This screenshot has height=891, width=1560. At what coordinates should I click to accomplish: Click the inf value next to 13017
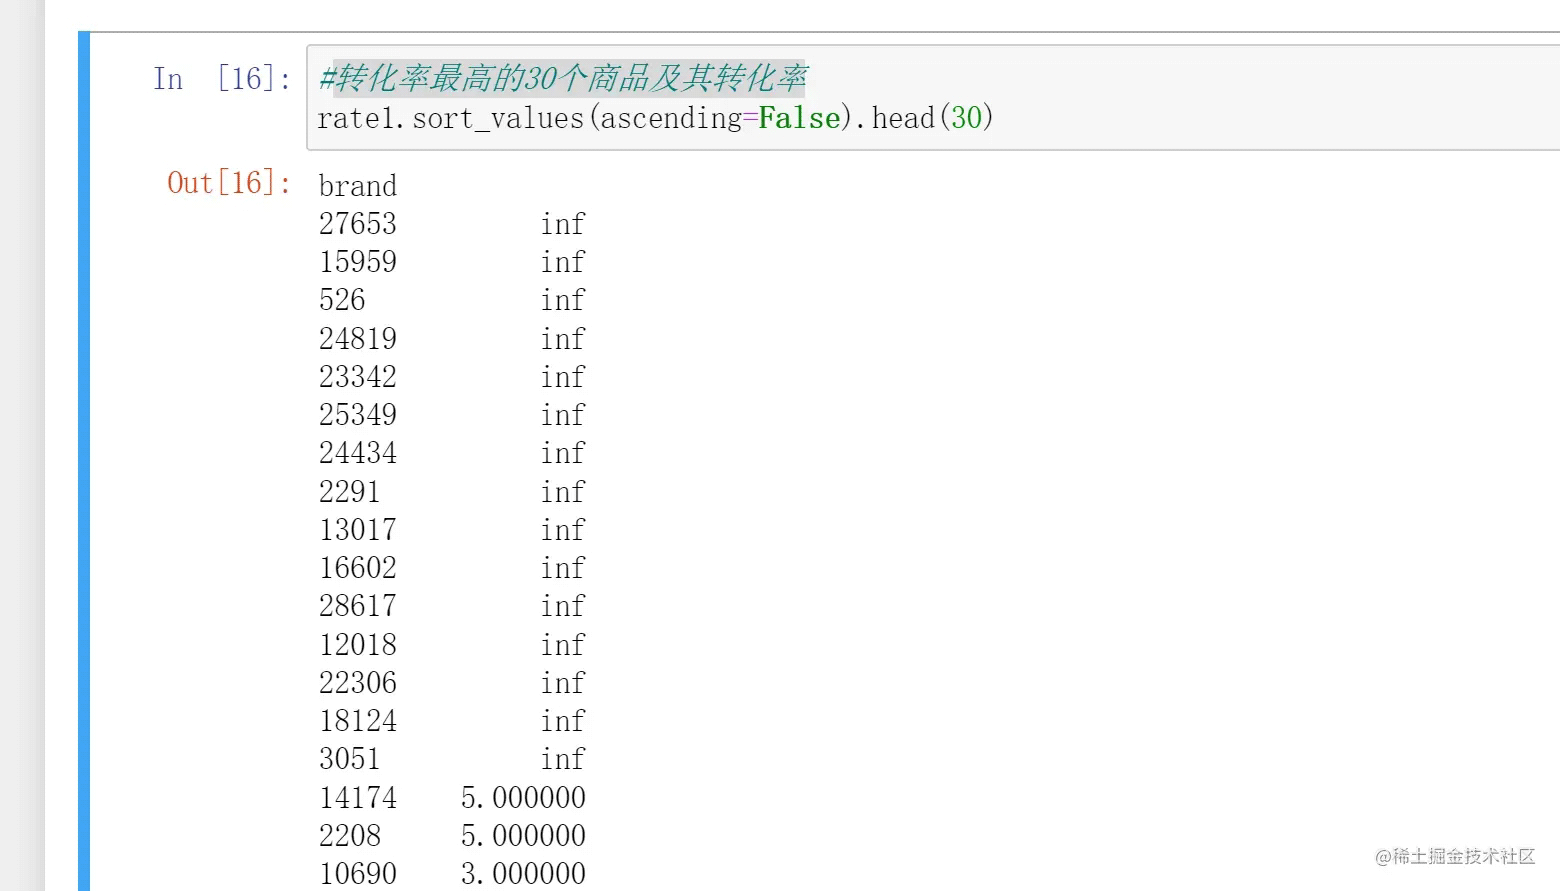[562, 530]
